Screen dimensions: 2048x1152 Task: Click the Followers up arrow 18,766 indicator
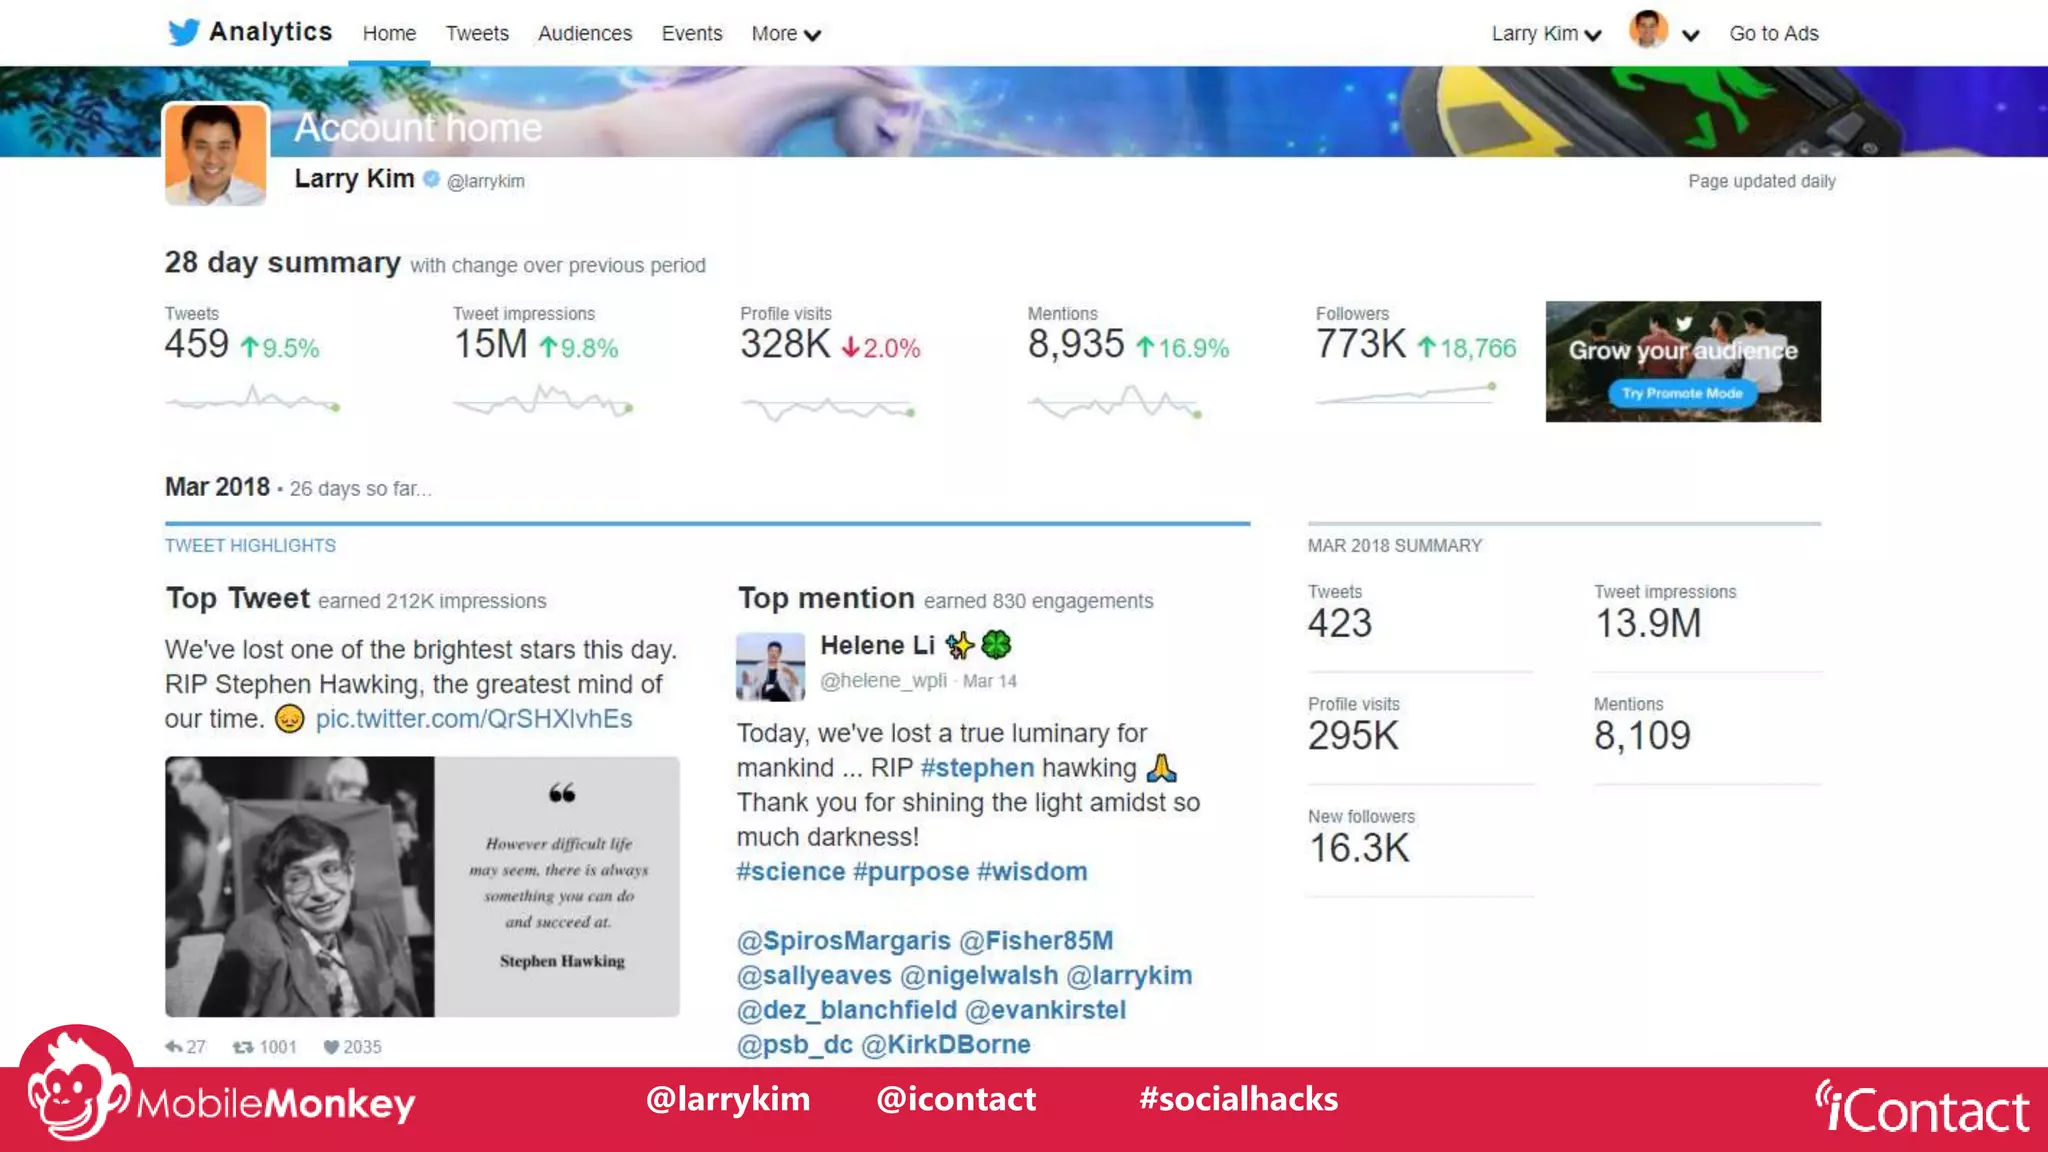click(1467, 348)
